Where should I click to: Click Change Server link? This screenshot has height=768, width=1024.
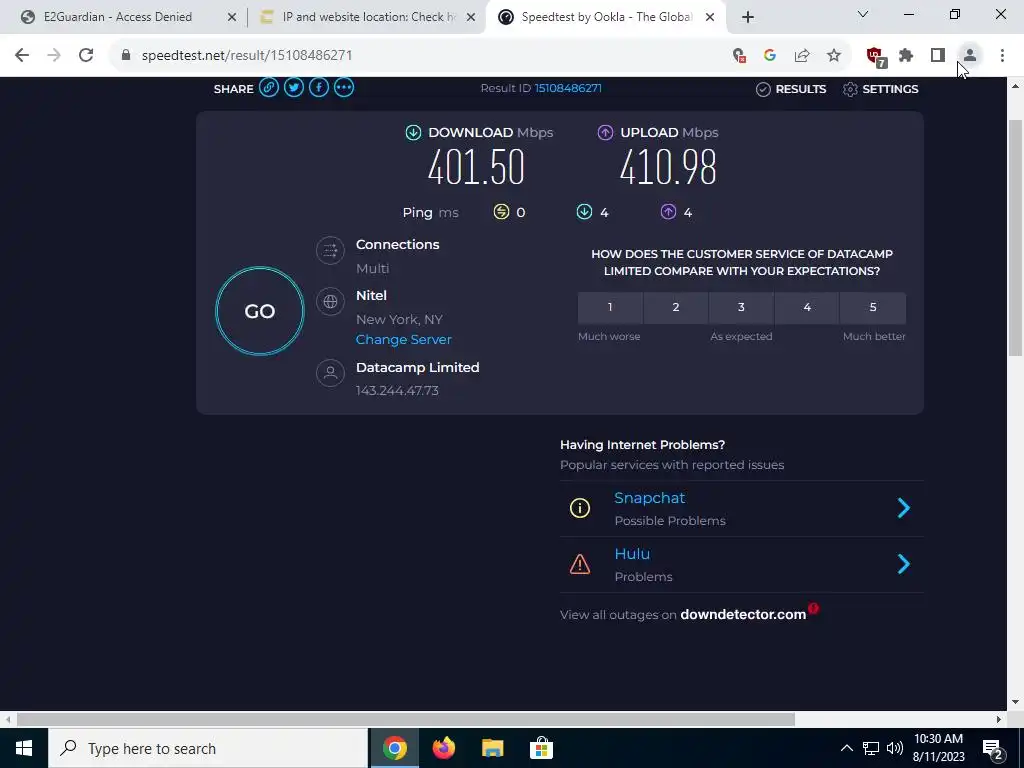[x=404, y=340]
